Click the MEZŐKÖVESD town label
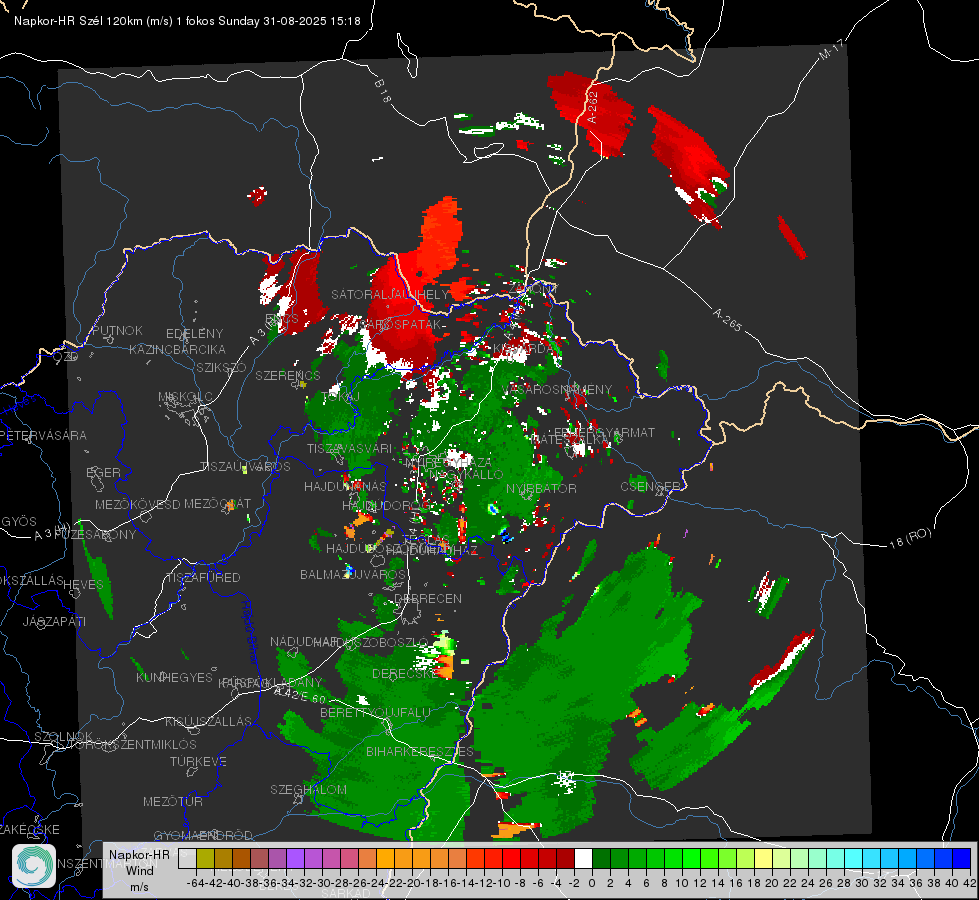Viewport: 979px width, 900px height. [x=137, y=504]
